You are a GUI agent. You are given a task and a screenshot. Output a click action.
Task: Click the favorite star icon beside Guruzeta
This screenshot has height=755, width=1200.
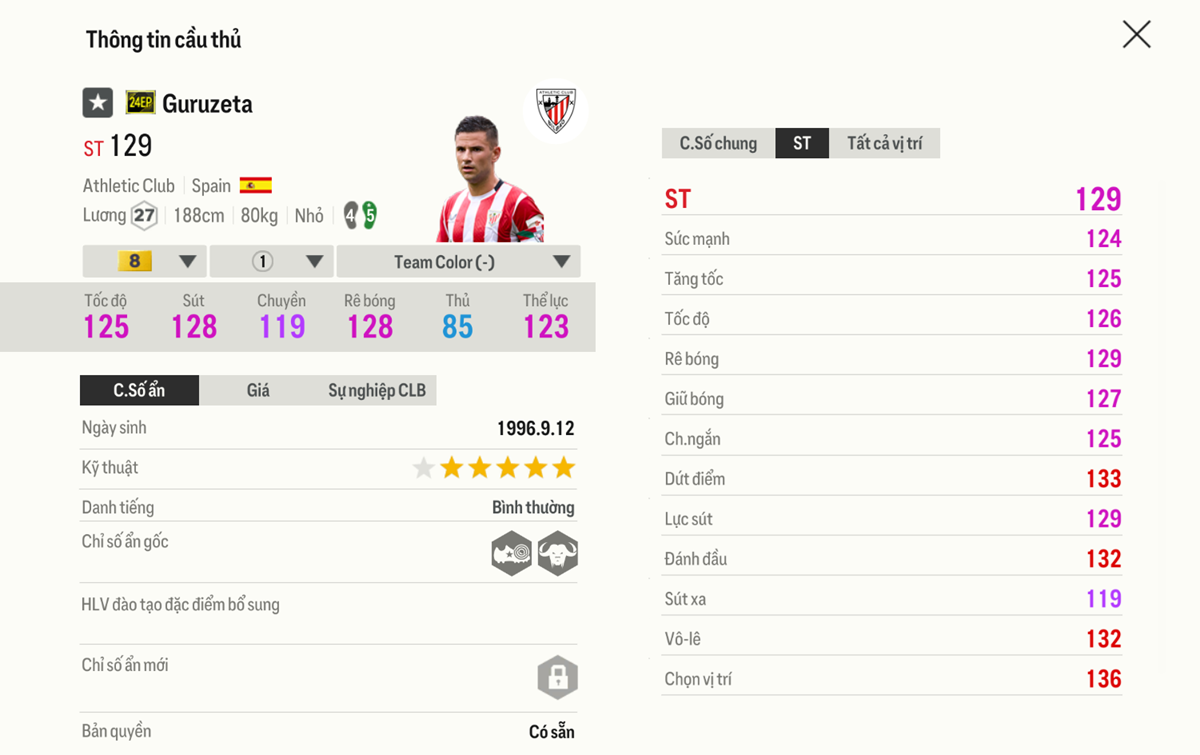(x=97, y=103)
